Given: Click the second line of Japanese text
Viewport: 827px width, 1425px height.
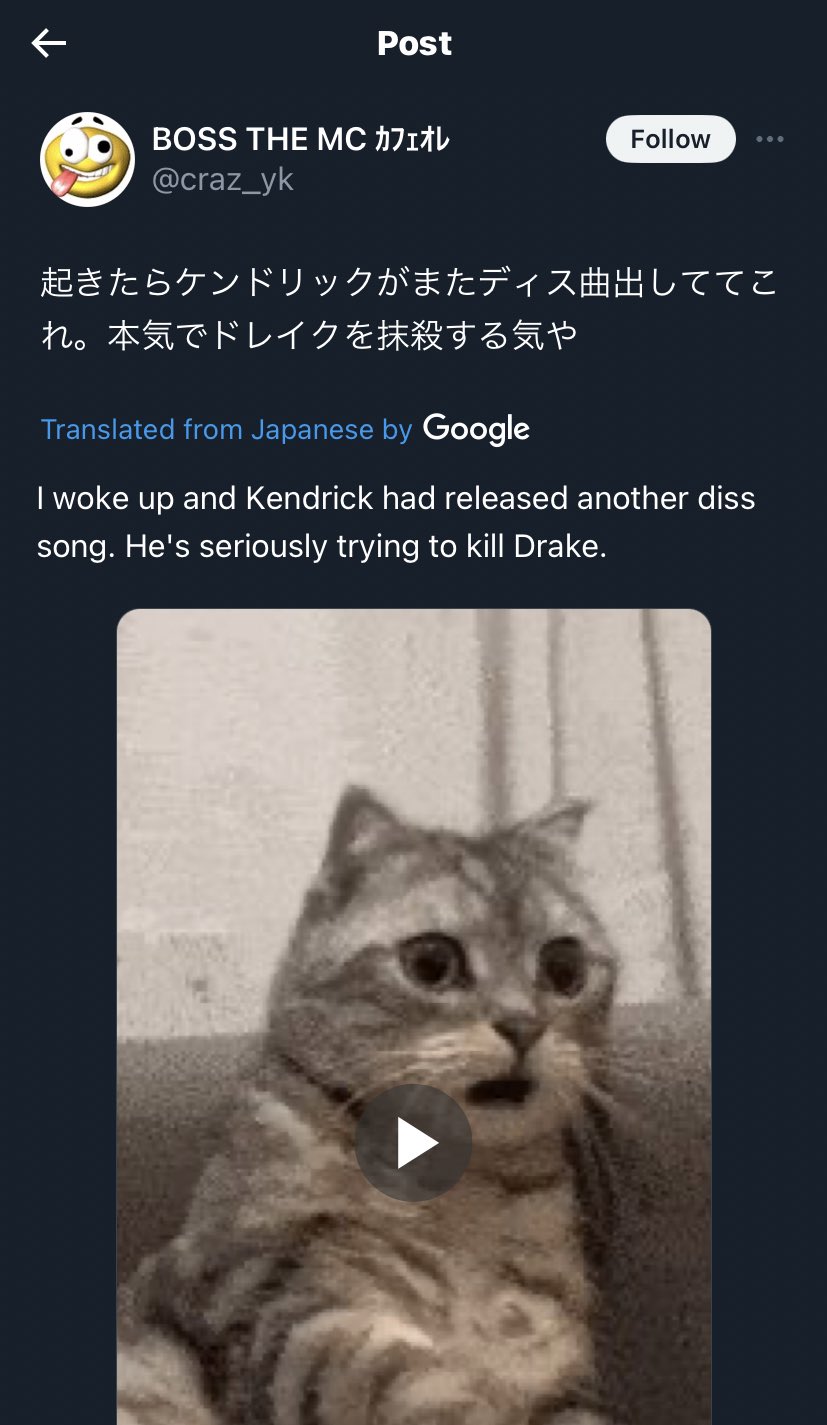Looking at the screenshot, I should point(308,337).
